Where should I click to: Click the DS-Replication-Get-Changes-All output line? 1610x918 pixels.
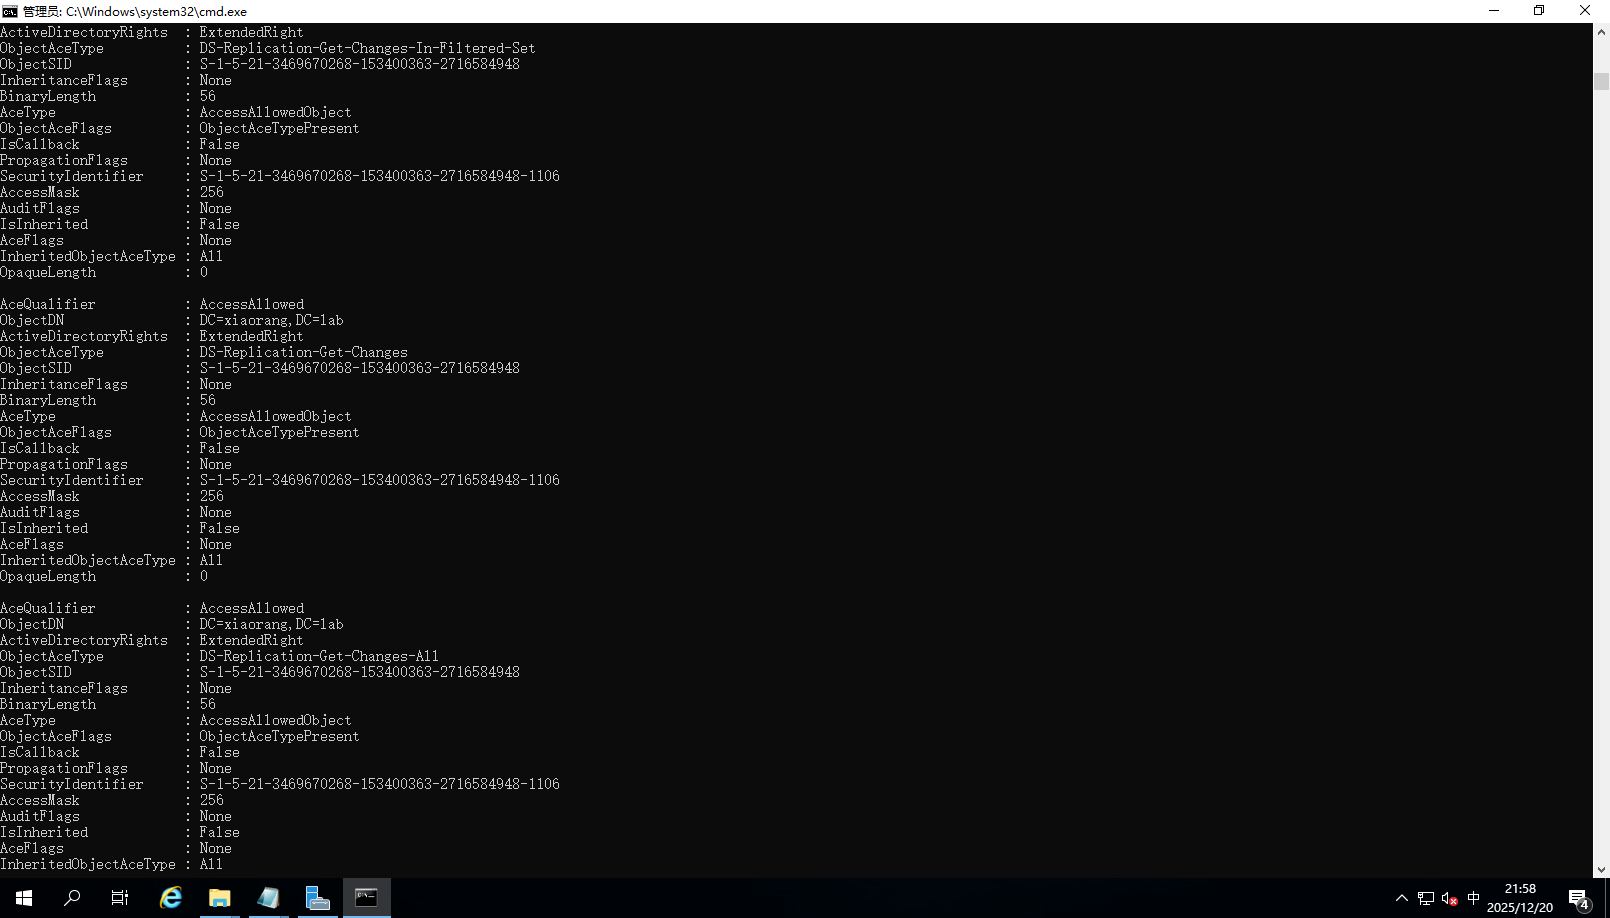[x=318, y=656]
